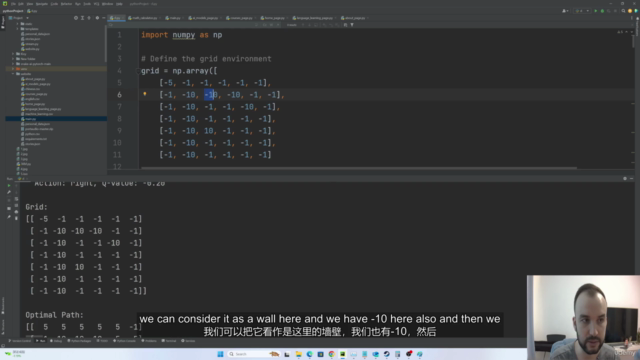Open Steam from the taskbar
Screen dimensions: 640x360
387,354
